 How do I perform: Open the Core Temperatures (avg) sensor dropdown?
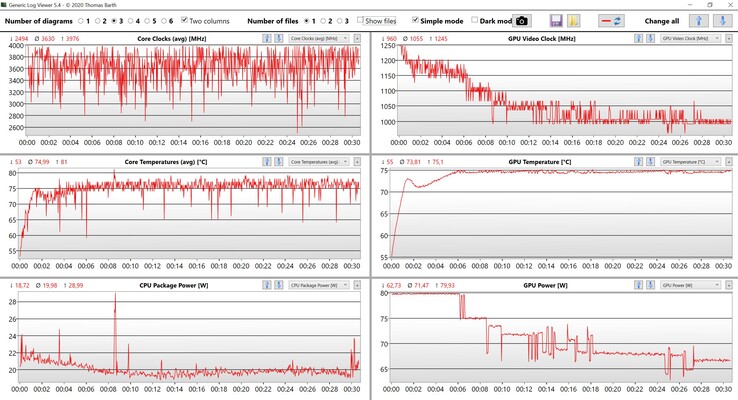pyautogui.click(x=319, y=161)
